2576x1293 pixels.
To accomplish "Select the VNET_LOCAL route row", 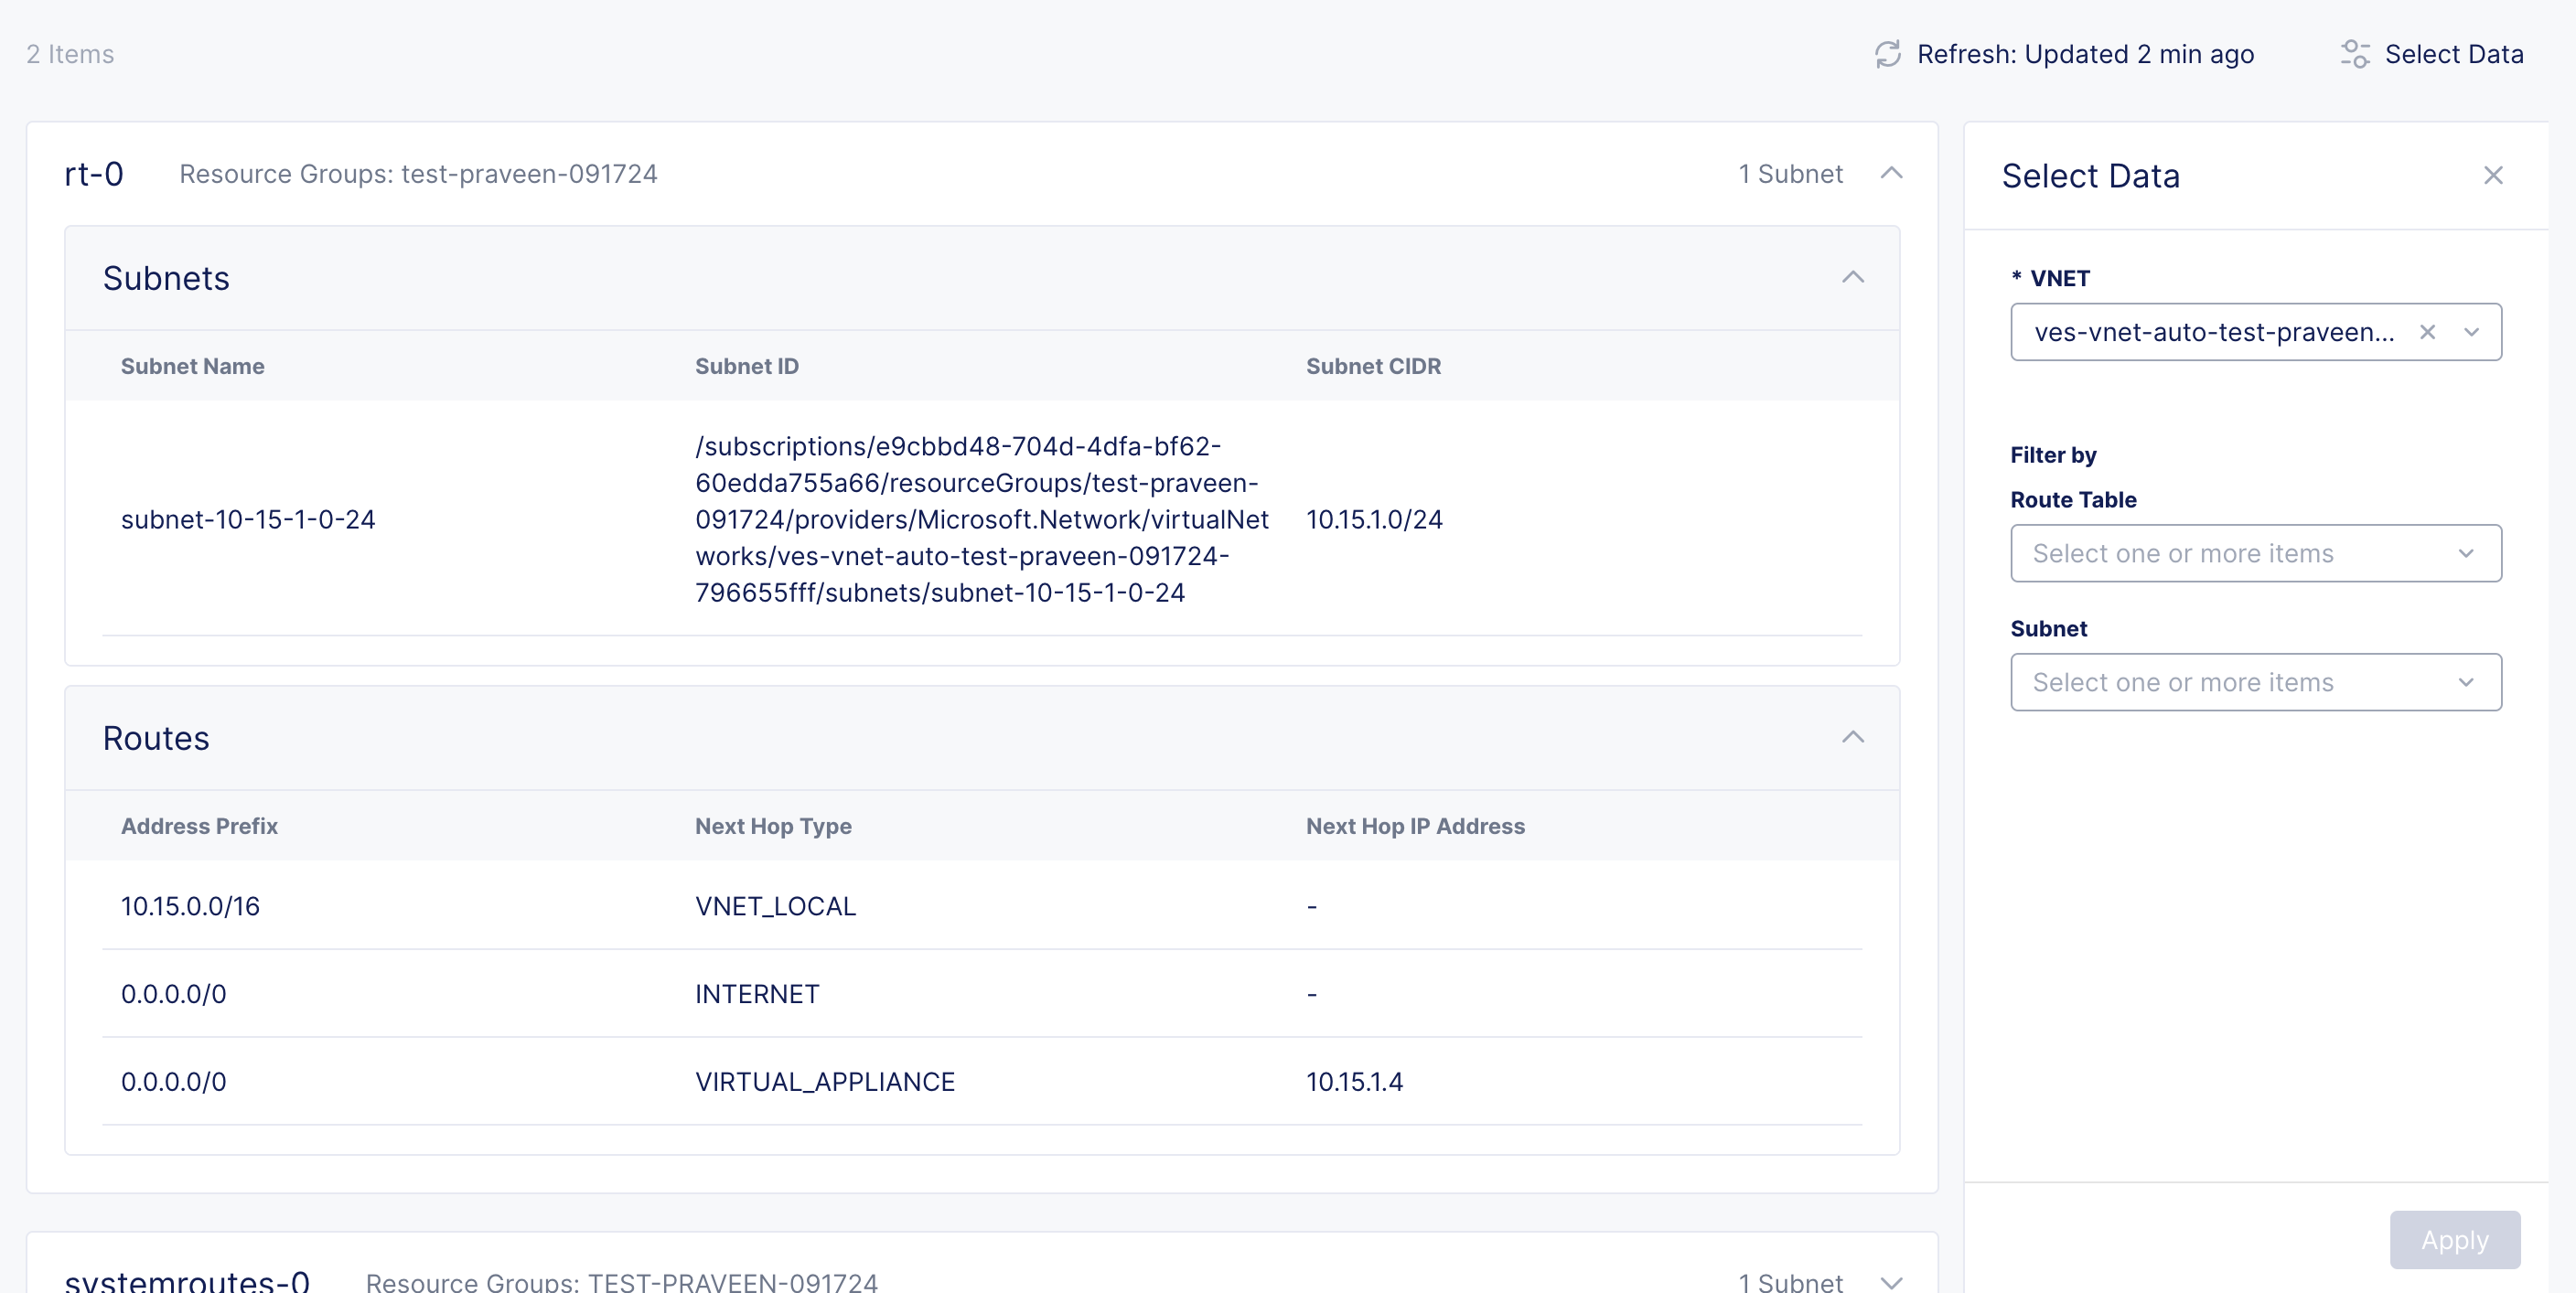I will [775, 906].
